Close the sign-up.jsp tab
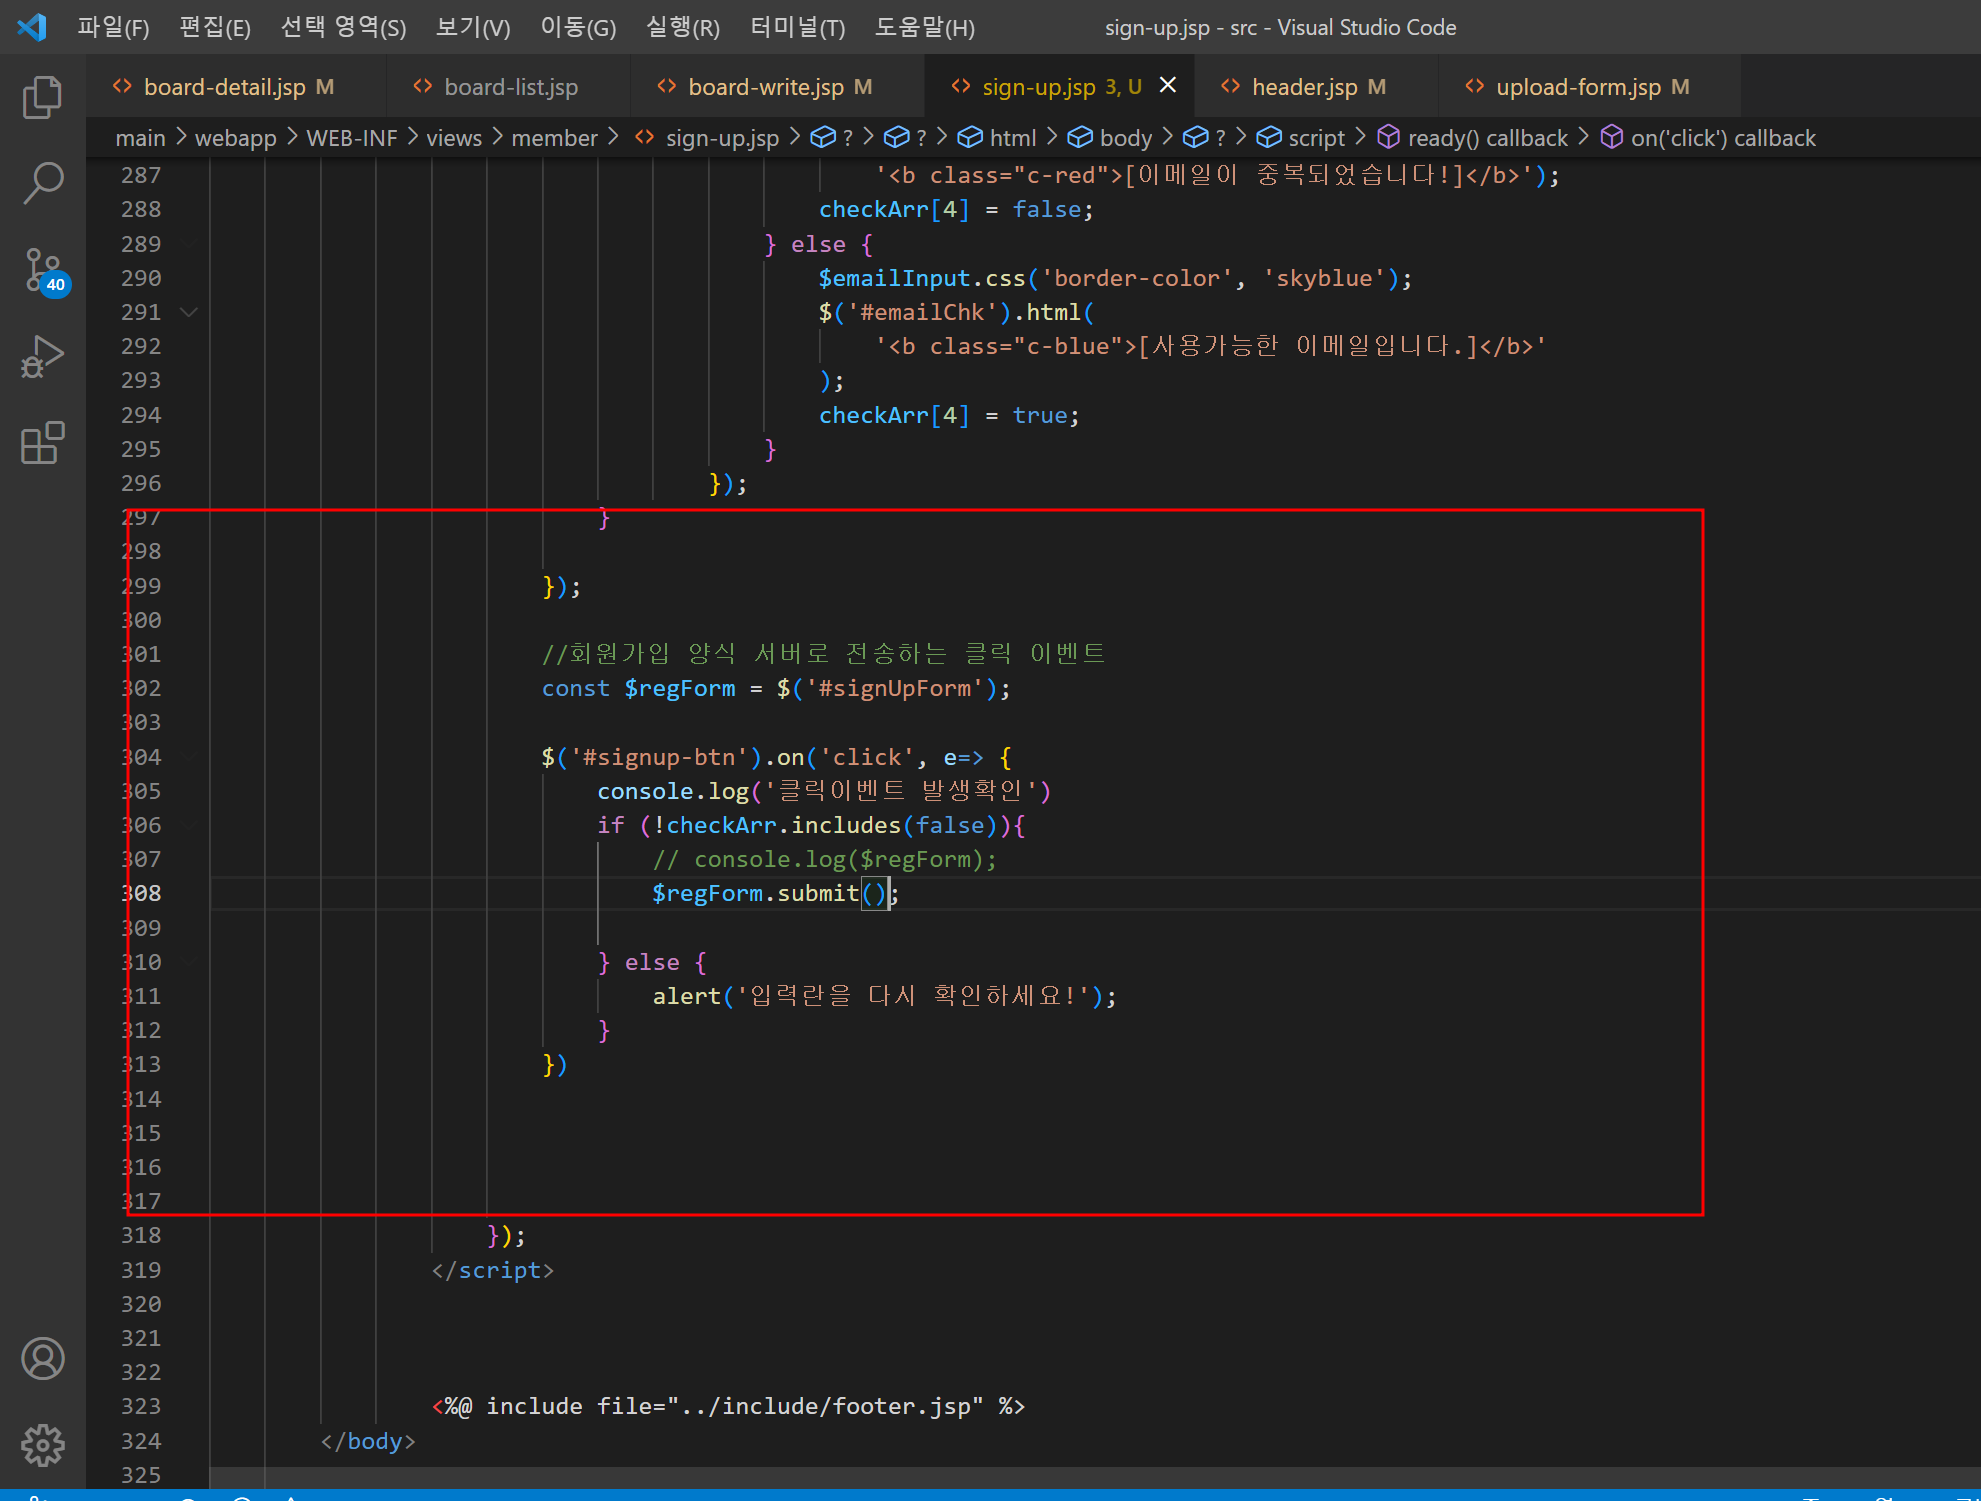Viewport: 1981px width, 1501px height. tap(1167, 86)
